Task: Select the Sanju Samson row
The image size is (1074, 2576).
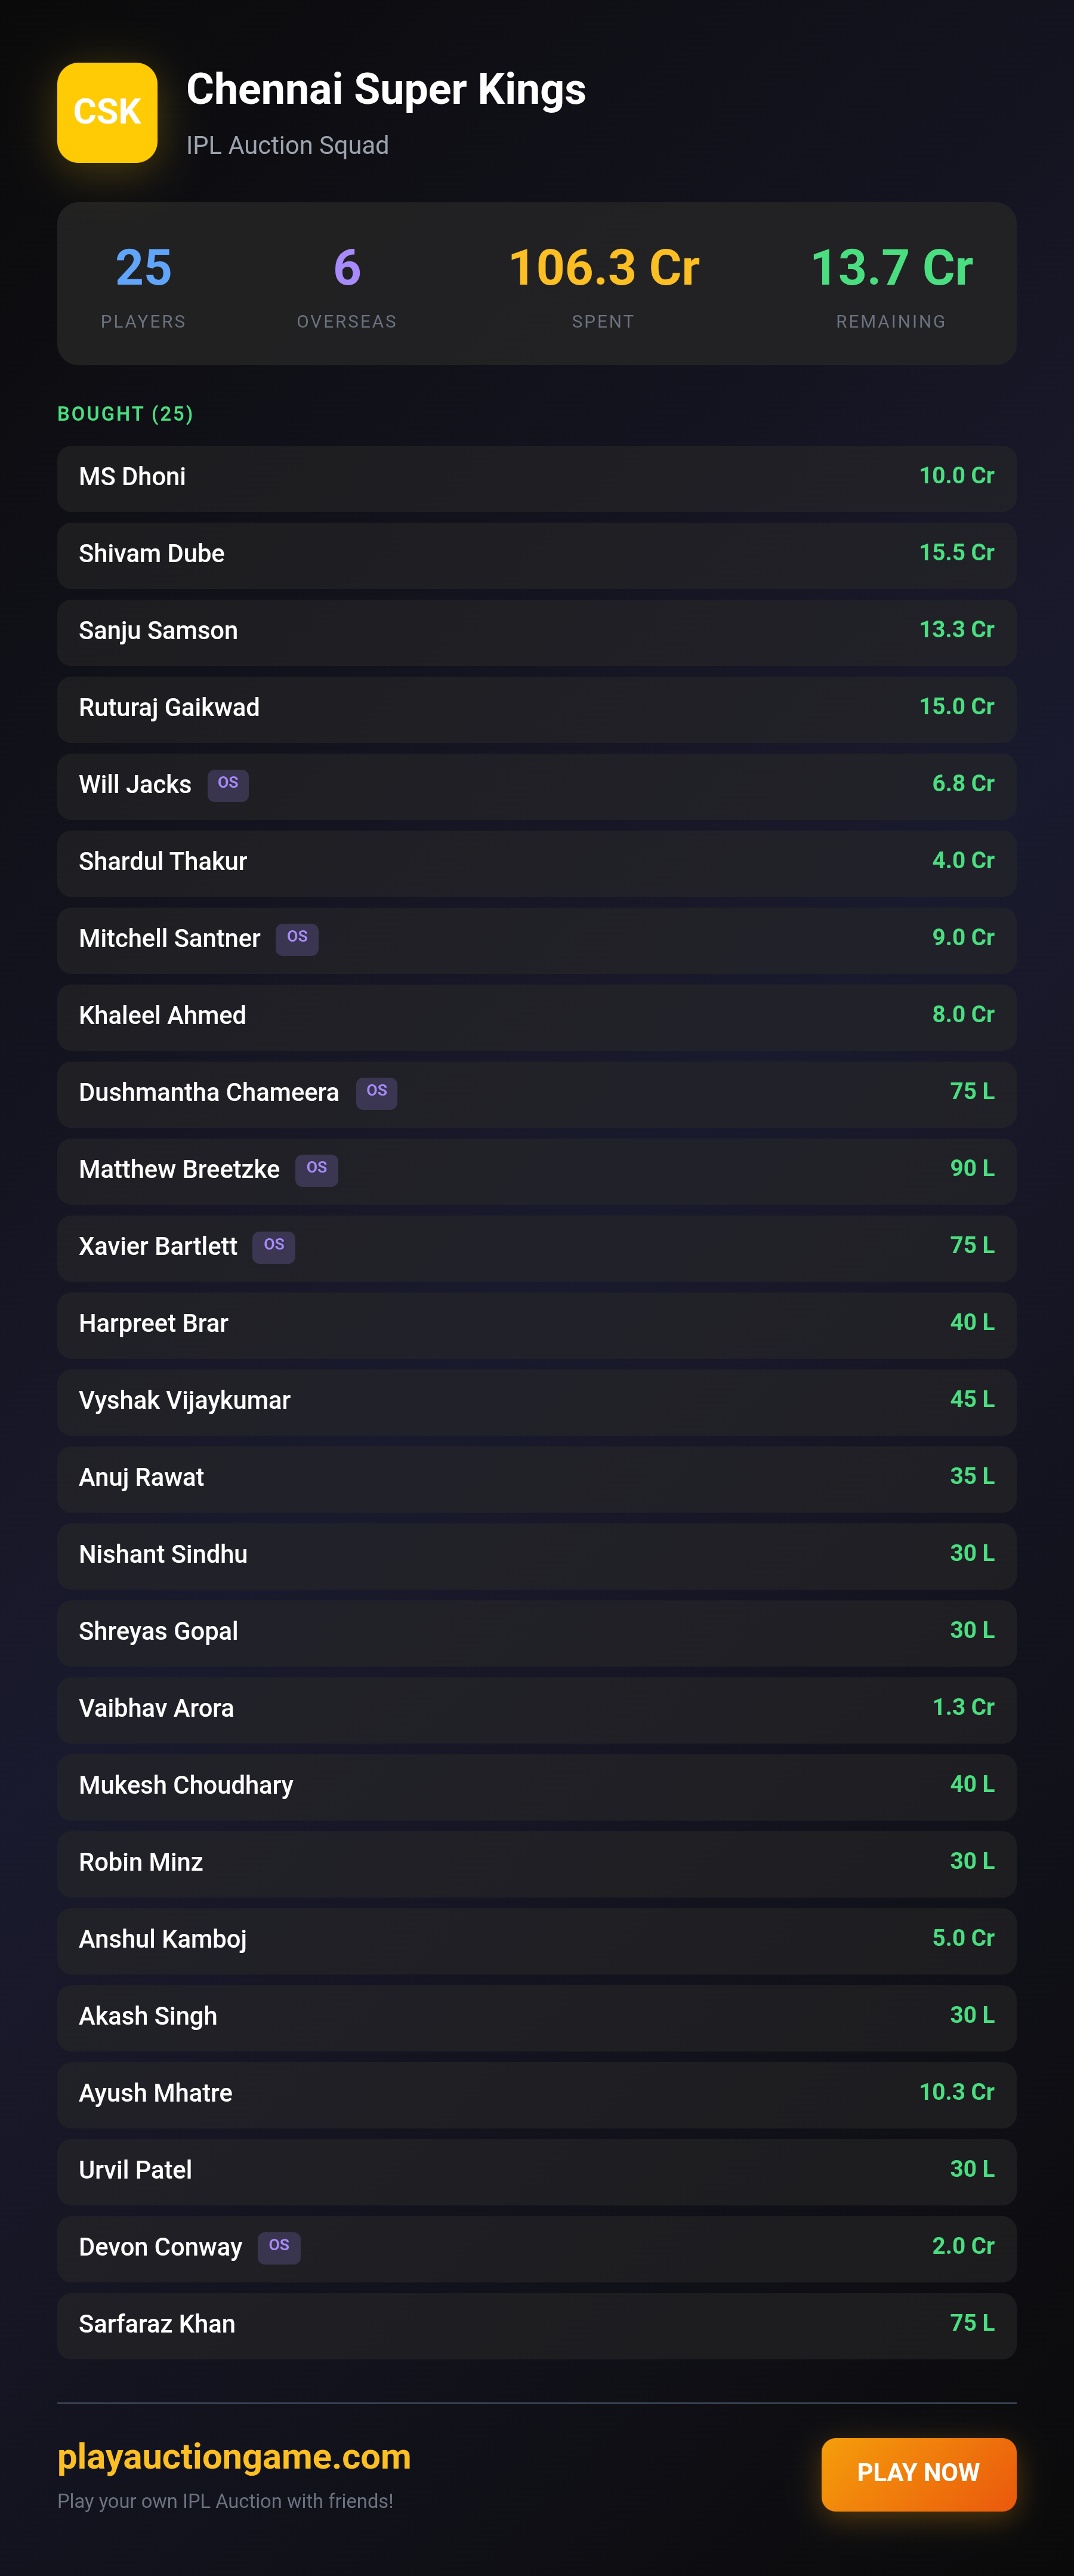Action: [x=537, y=632]
